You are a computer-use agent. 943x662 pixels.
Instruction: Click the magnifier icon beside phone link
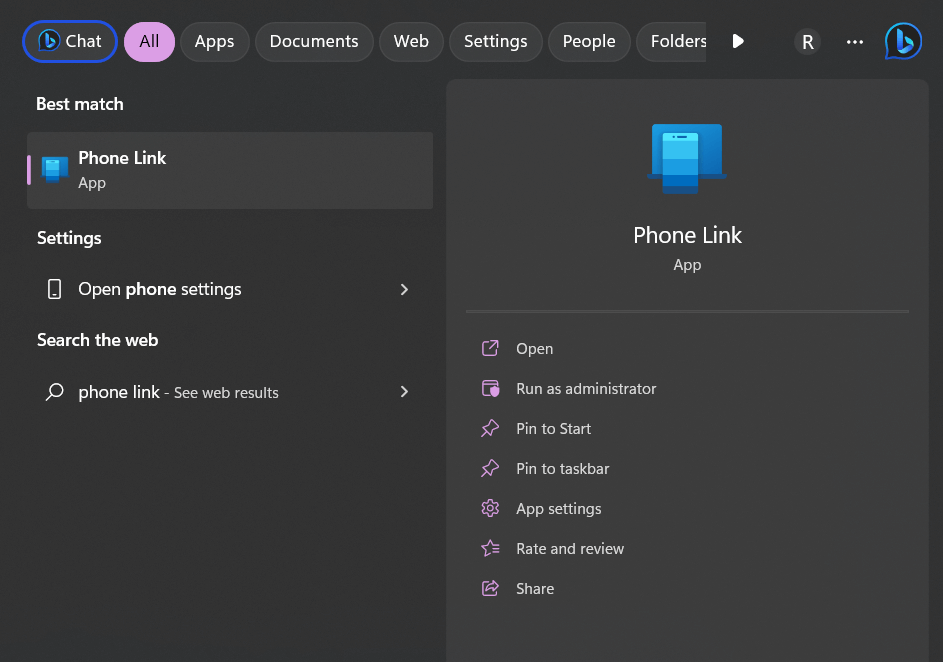[x=55, y=392]
